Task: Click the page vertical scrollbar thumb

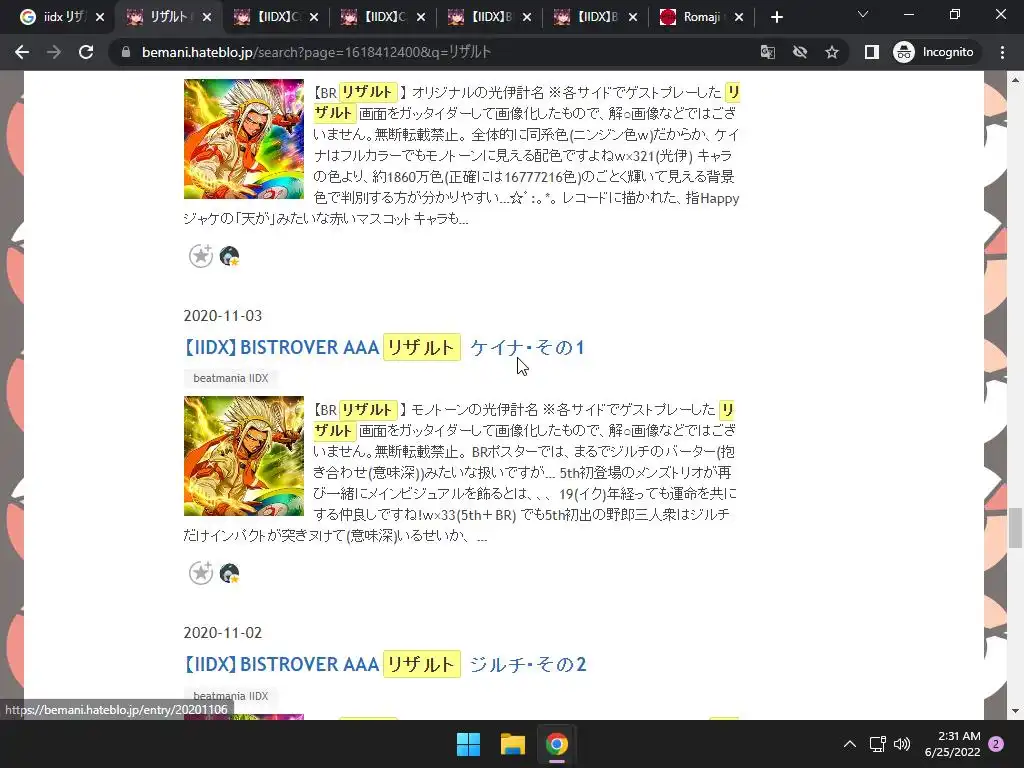Action: click(1016, 528)
